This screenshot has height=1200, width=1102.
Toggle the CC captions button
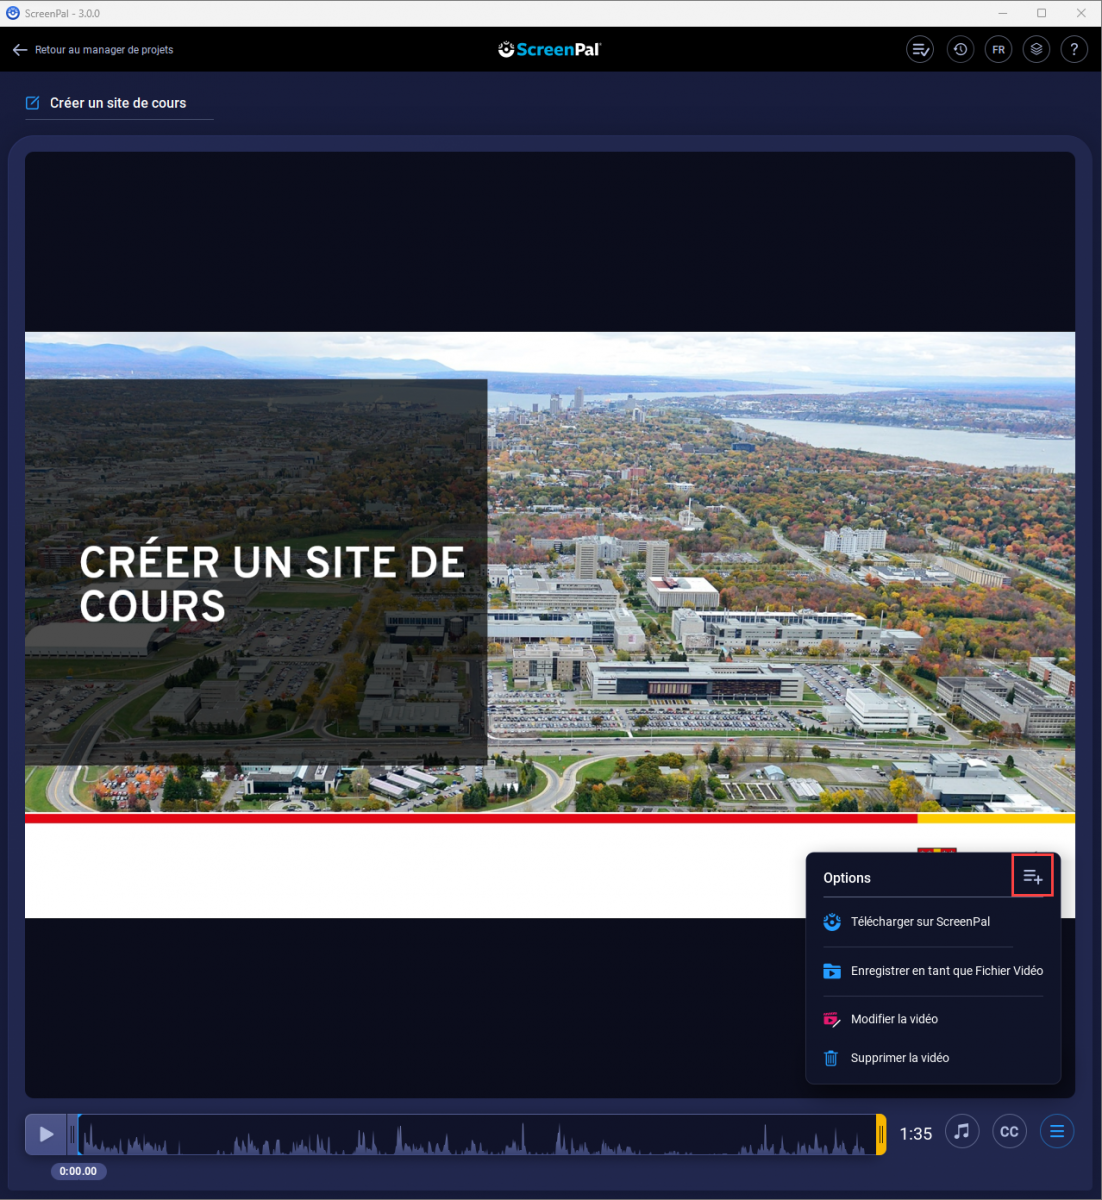click(1010, 1132)
